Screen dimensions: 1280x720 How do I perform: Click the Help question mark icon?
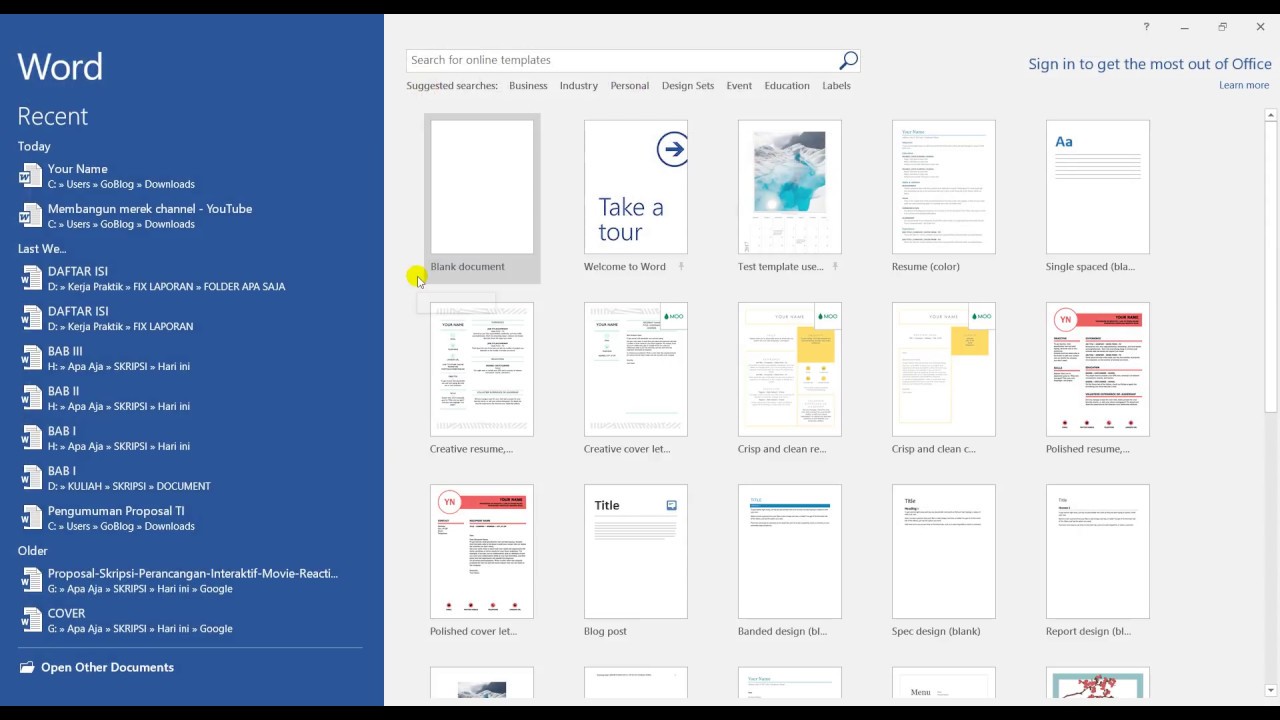pos(1146,27)
